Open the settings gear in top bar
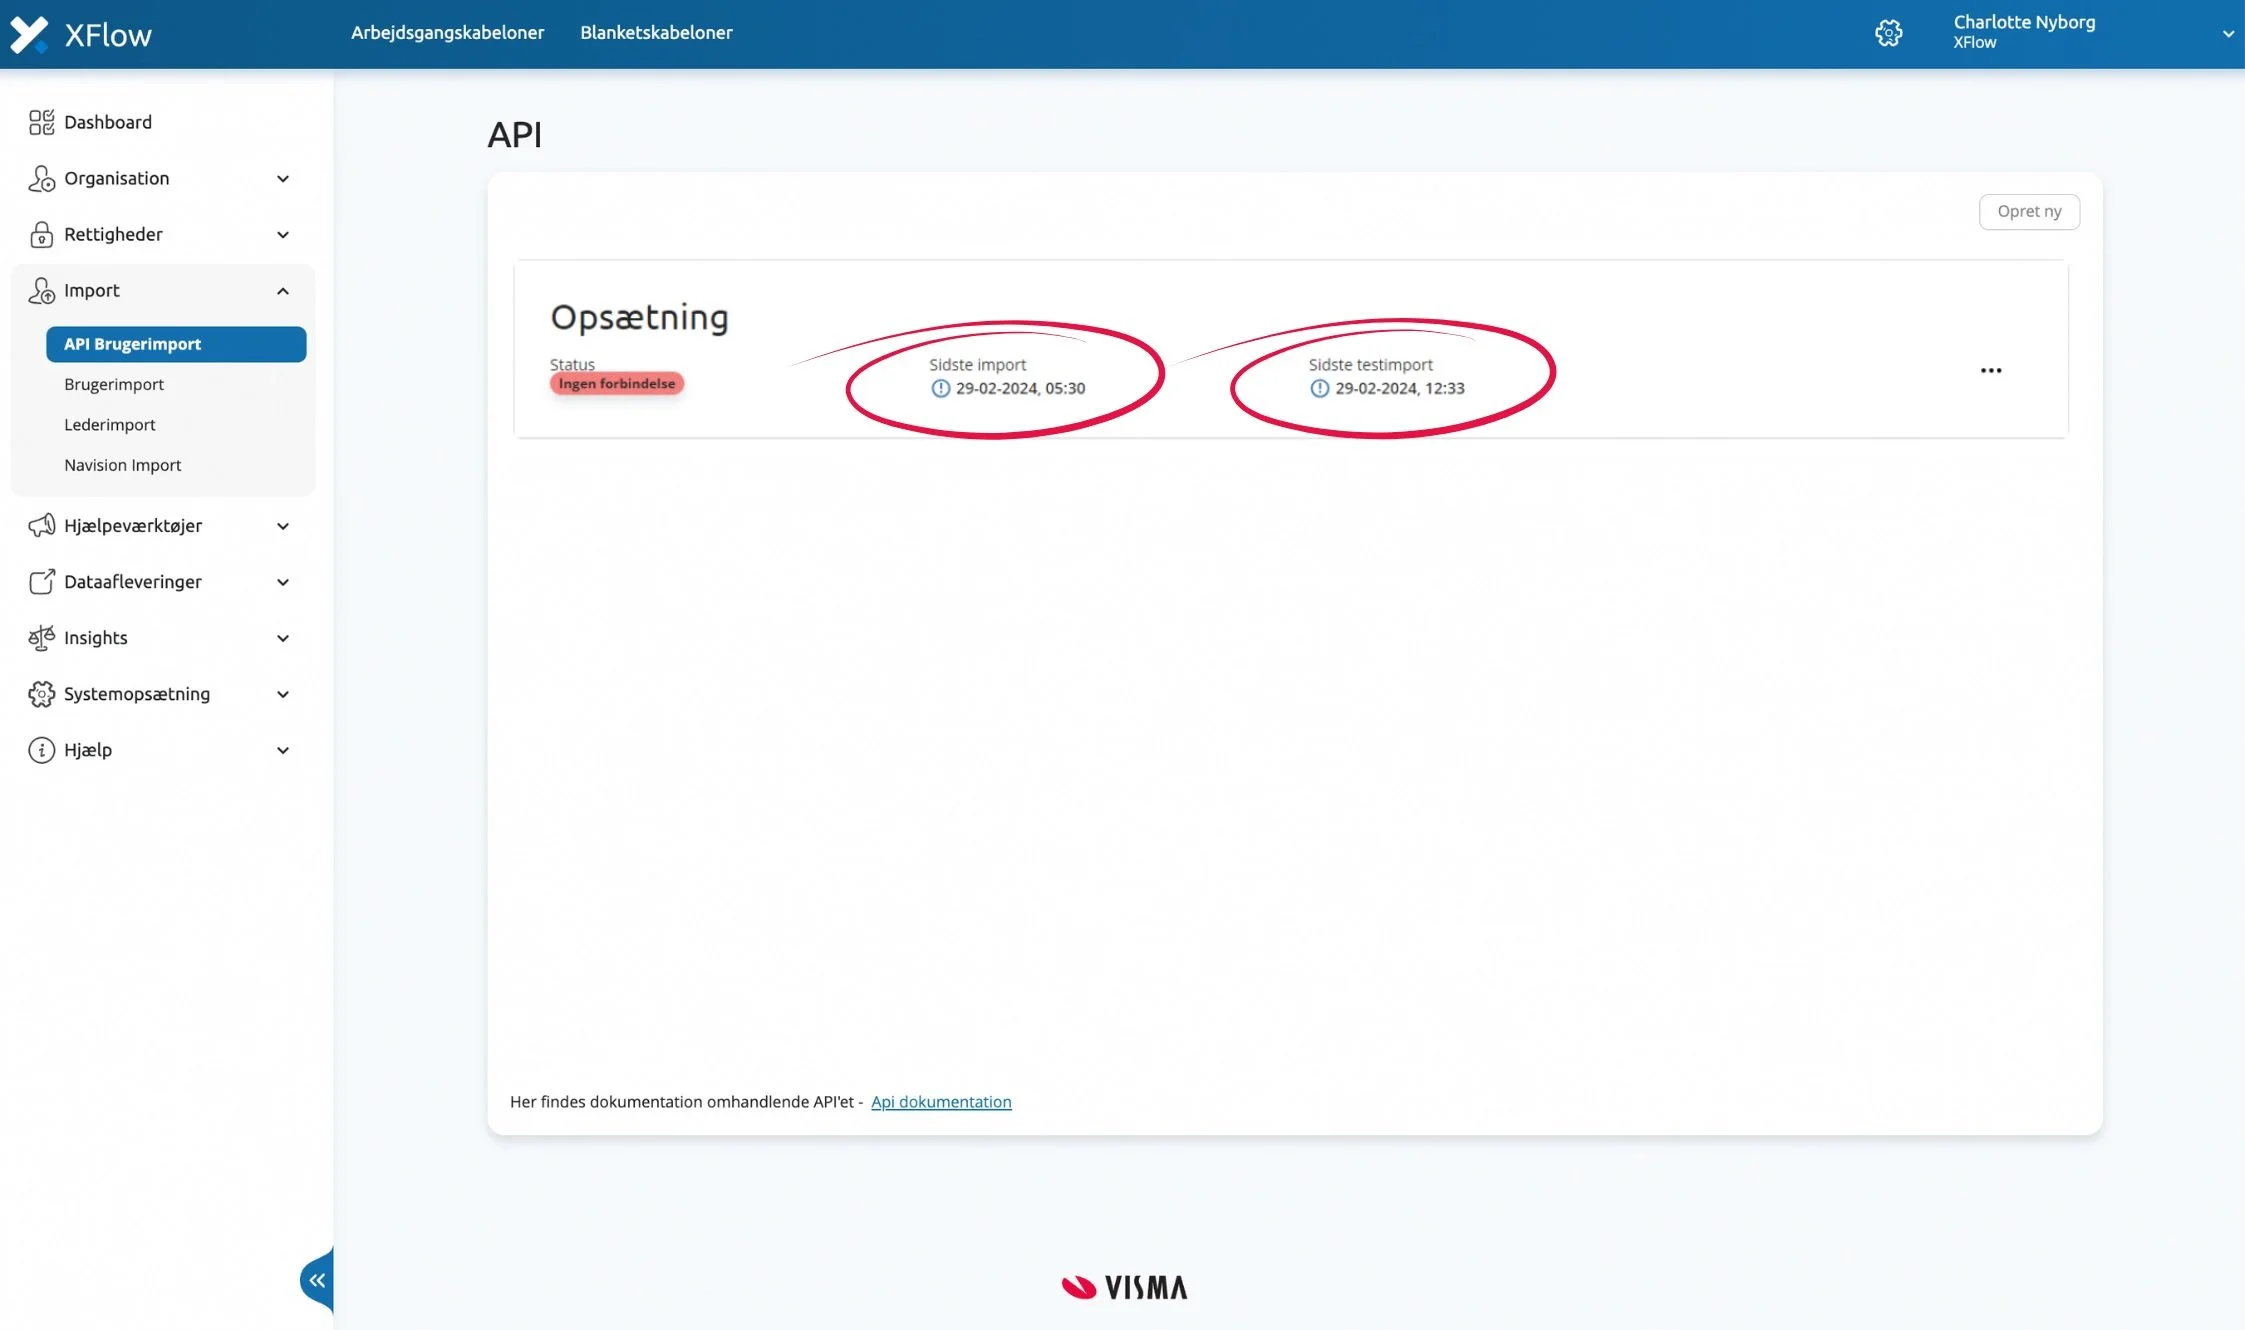This screenshot has height=1330, width=2245. (x=1888, y=31)
